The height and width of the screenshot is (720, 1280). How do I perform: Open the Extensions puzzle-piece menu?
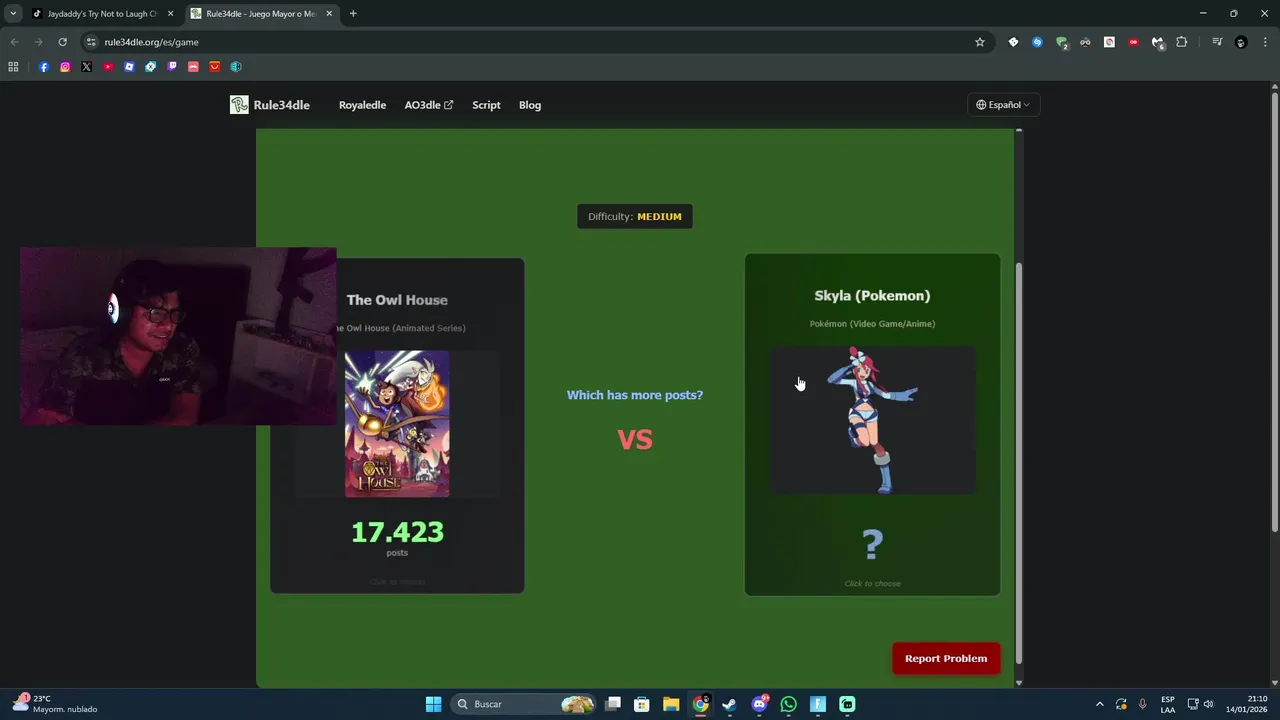pos(1182,42)
